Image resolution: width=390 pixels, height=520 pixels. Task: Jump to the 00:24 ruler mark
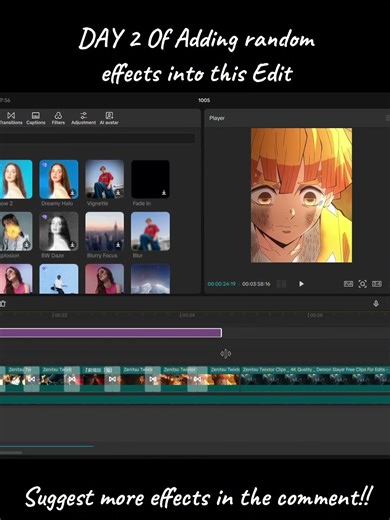187,315
